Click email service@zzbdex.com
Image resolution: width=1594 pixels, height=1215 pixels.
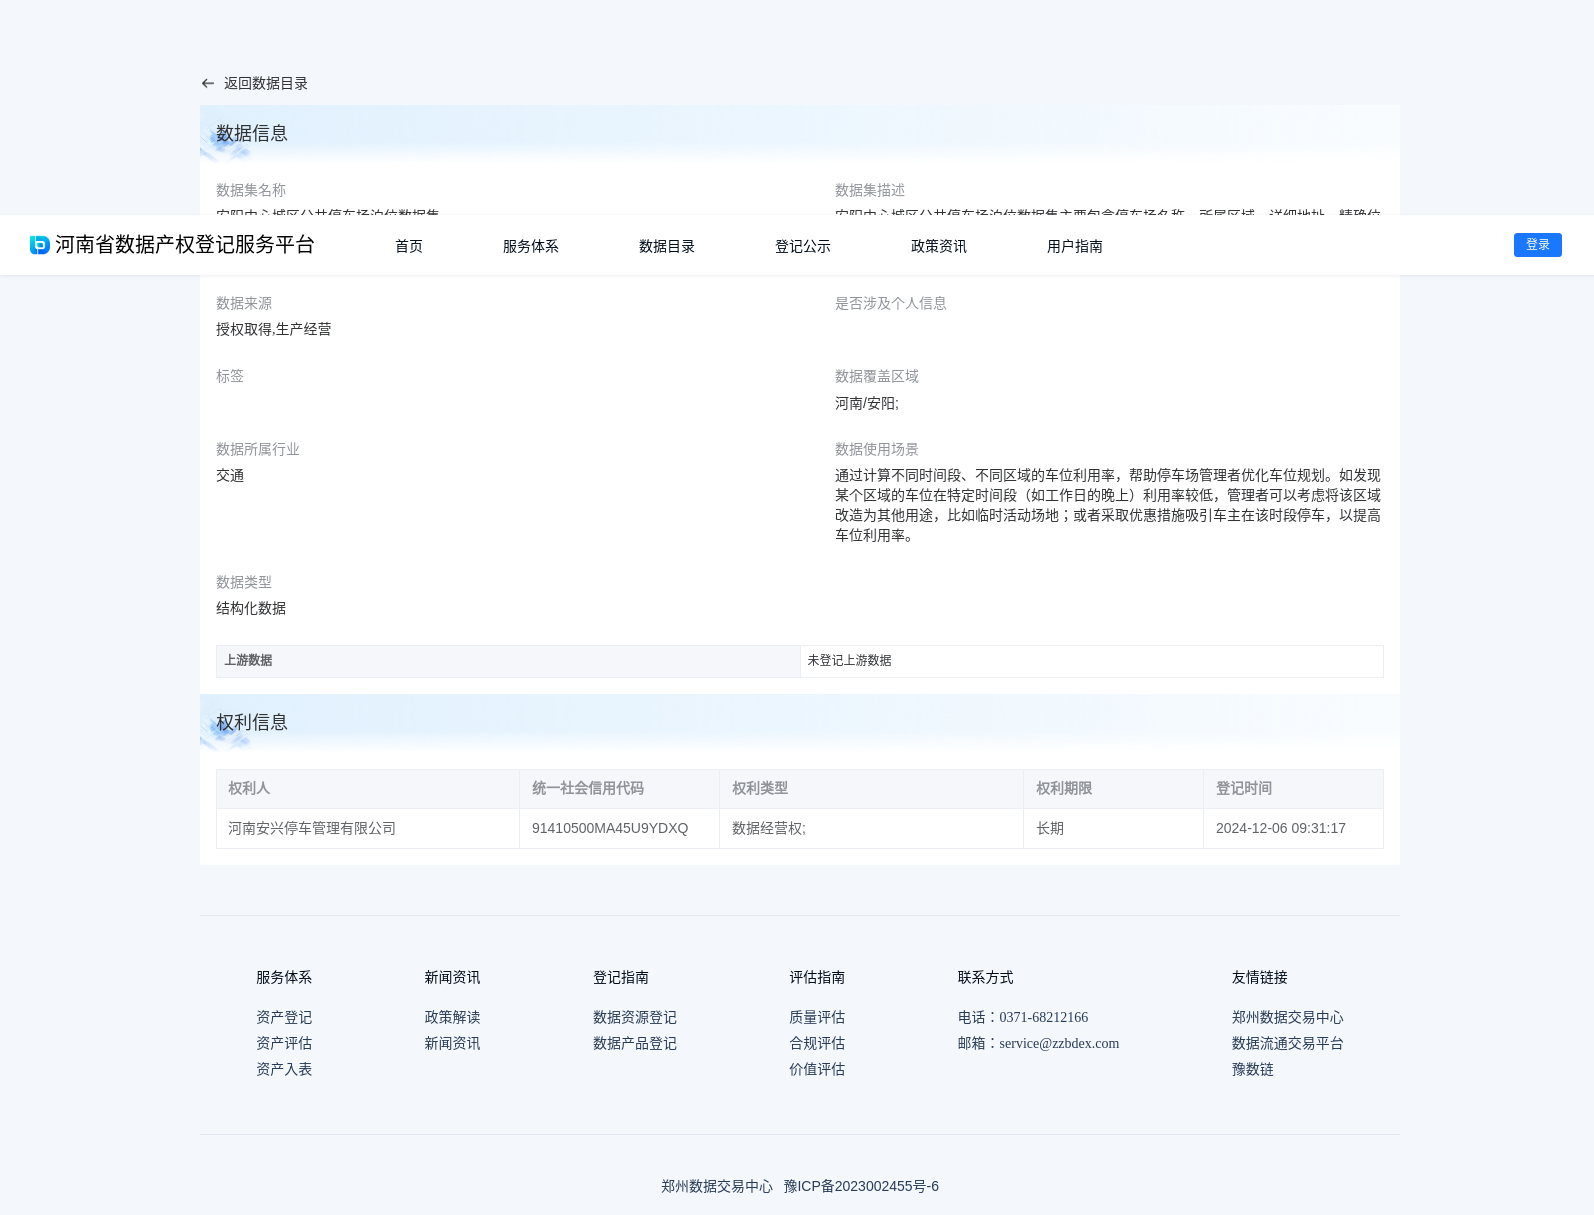[x=1059, y=1043]
